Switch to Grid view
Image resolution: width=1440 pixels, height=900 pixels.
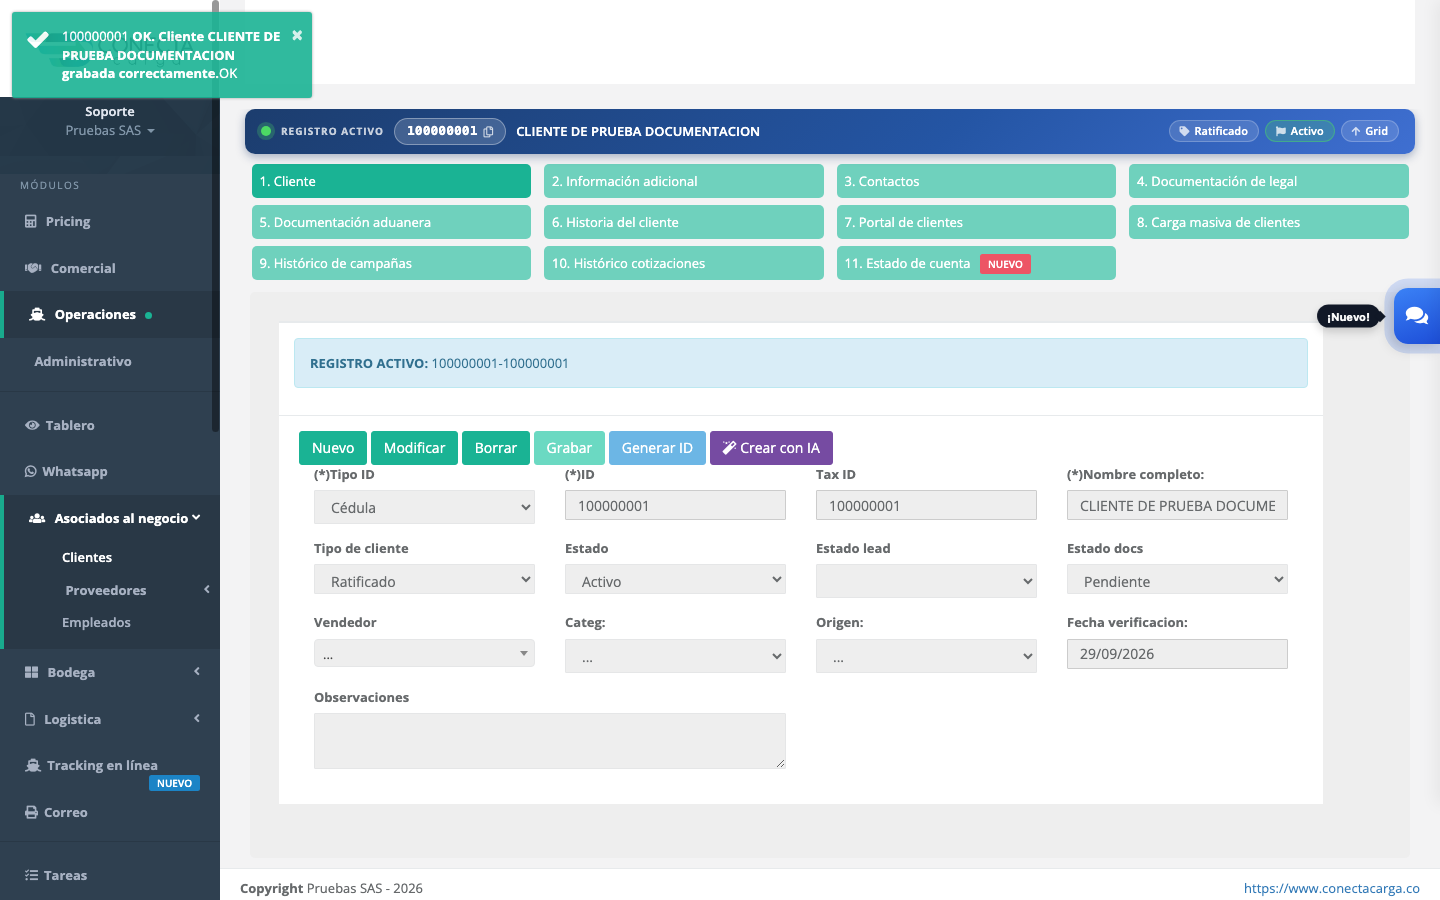coord(1369,131)
